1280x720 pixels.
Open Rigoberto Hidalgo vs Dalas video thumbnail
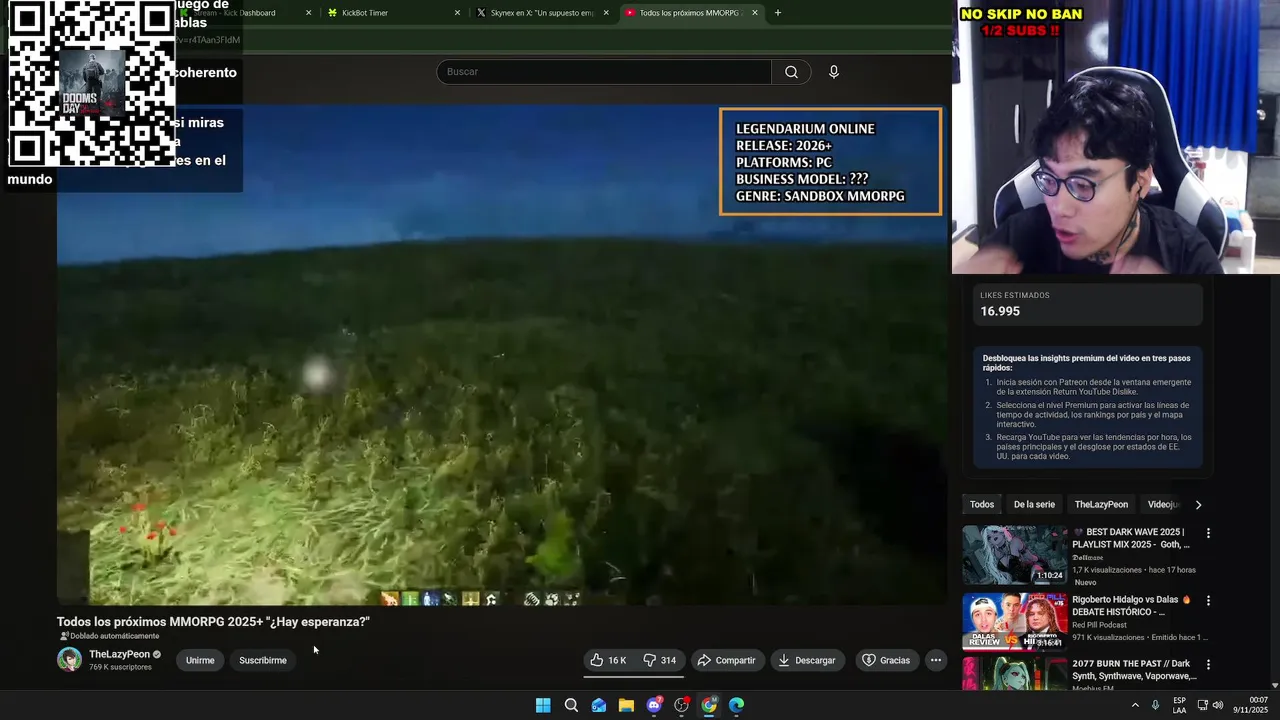(x=1015, y=622)
